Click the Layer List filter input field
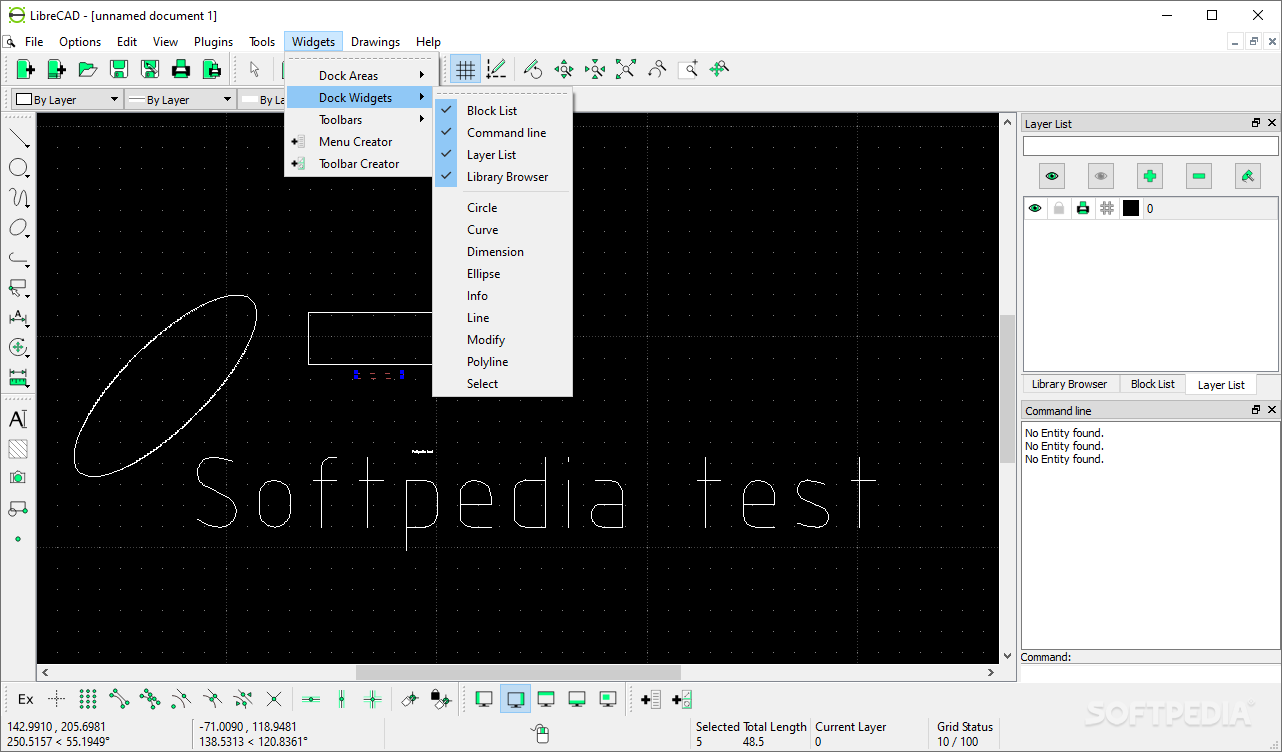Screen dimensions: 1282x752 pyautogui.click(x=1150, y=146)
